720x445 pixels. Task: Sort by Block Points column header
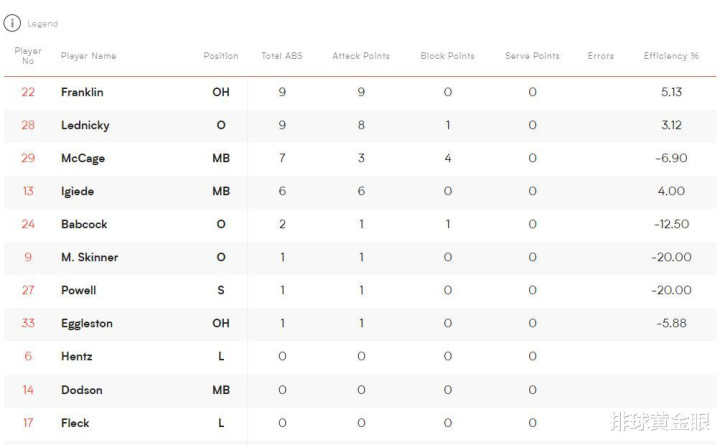coord(448,56)
